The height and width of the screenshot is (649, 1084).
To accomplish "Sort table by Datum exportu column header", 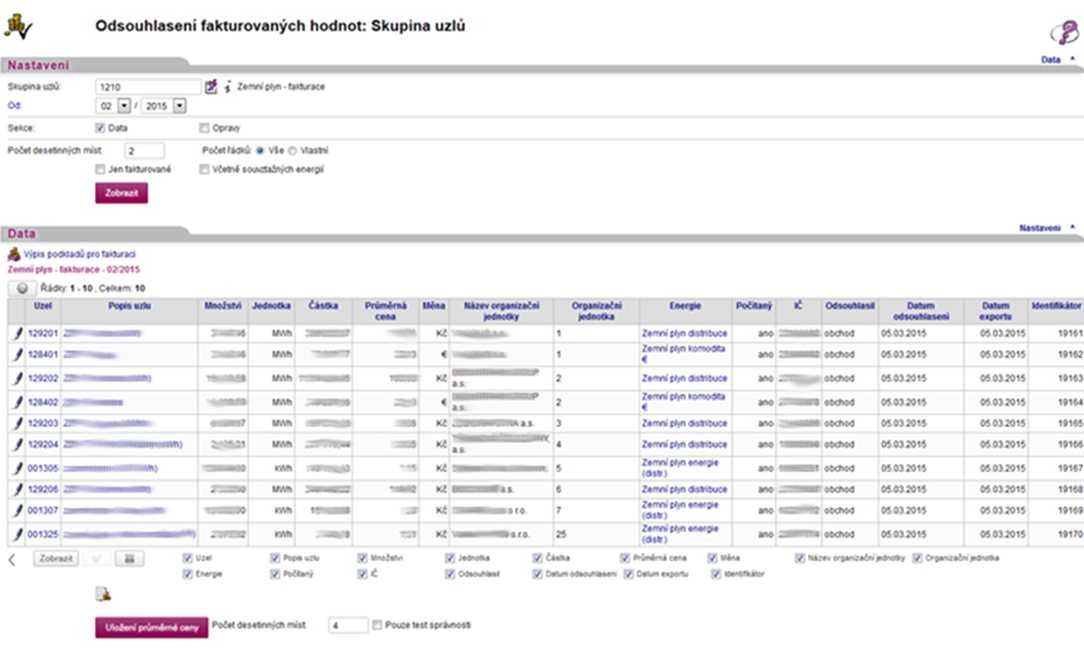I will (996, 311).
